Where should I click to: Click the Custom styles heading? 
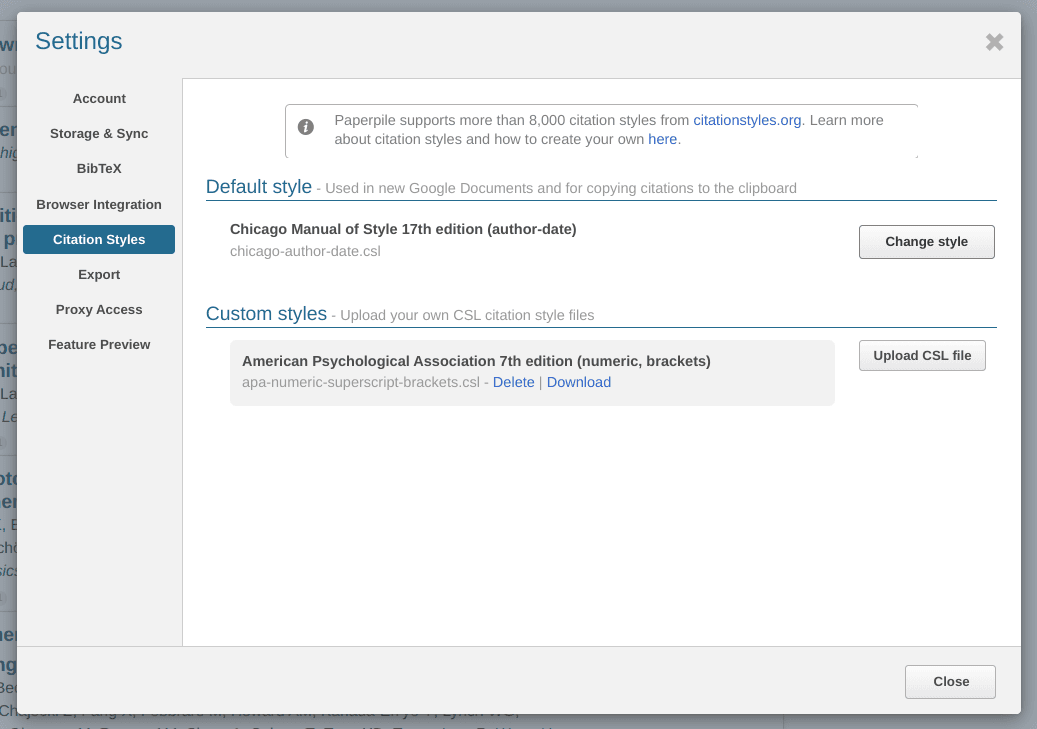267,314
